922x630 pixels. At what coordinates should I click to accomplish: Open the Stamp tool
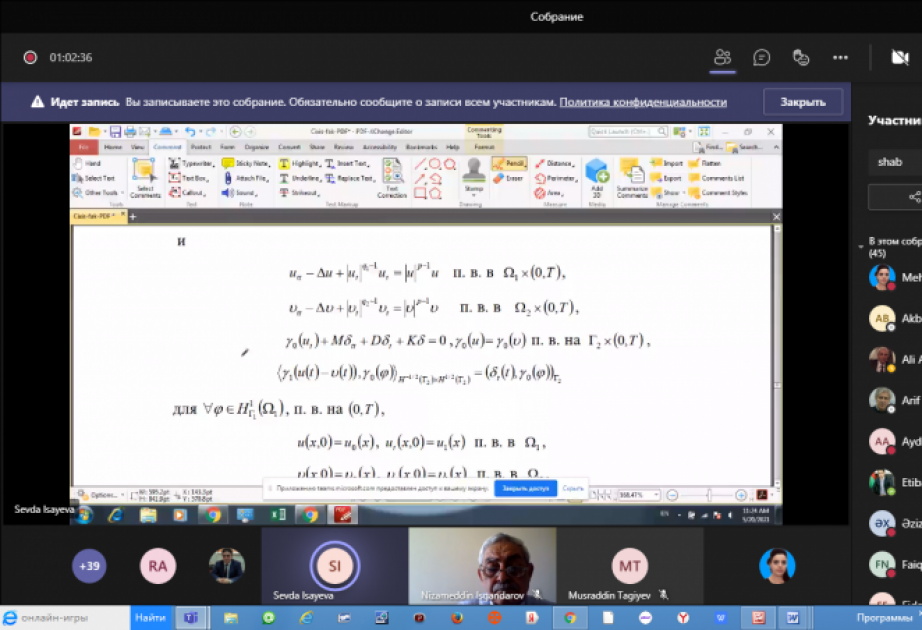pyautogui.click(x=473, y=176)
